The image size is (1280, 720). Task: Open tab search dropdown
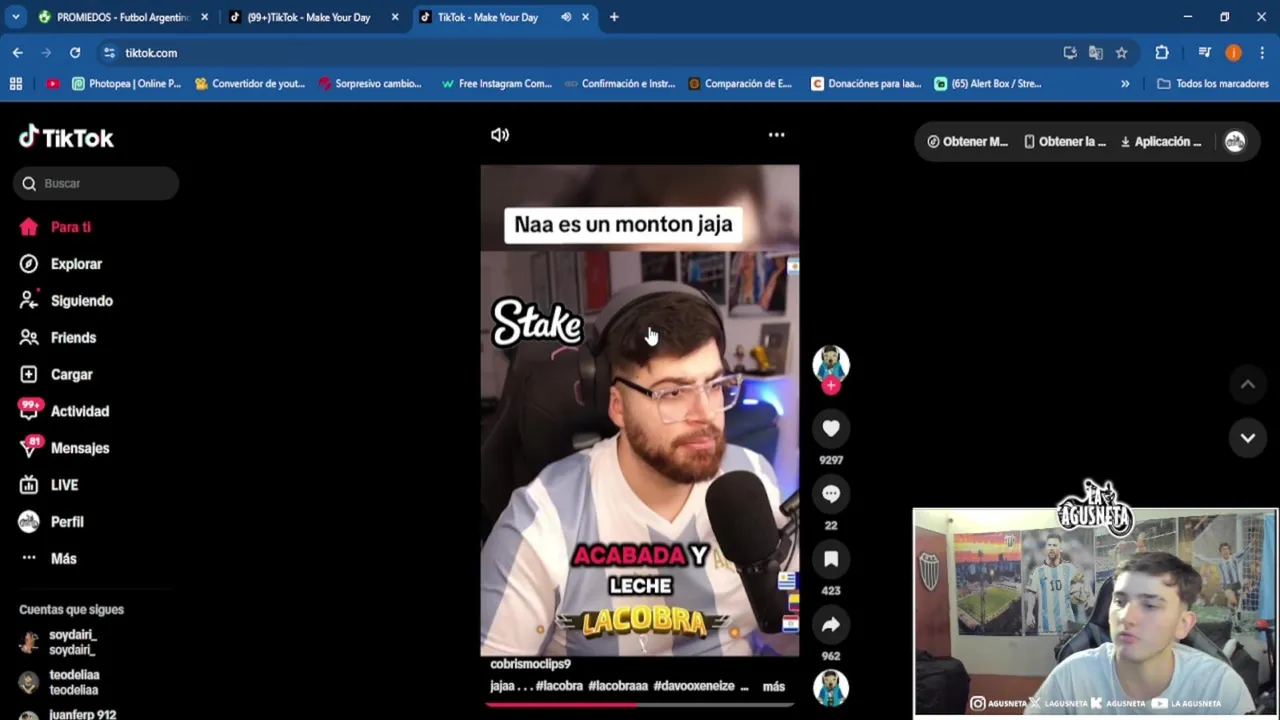click(x=15, y=17)
